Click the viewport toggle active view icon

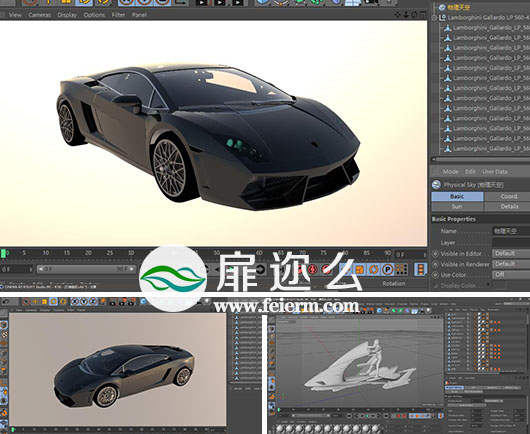423,15
